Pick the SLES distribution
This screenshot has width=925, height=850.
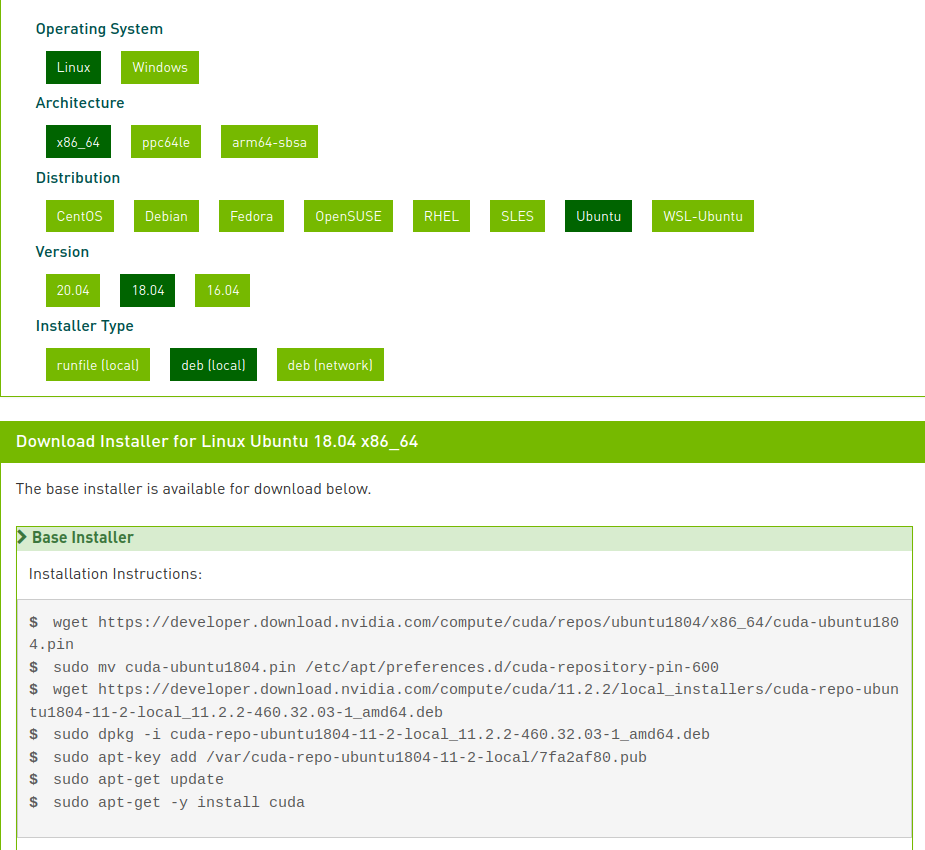point(517,216)
